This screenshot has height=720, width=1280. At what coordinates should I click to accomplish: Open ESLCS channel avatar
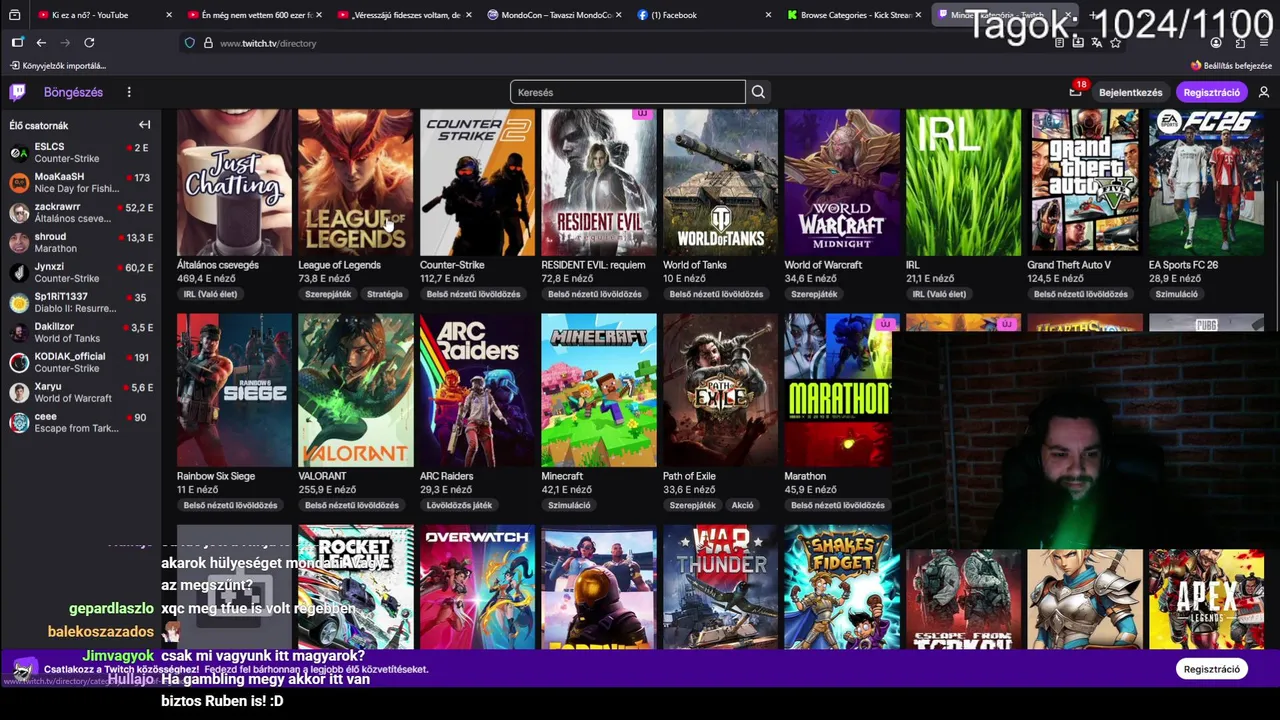coord(19,153)
